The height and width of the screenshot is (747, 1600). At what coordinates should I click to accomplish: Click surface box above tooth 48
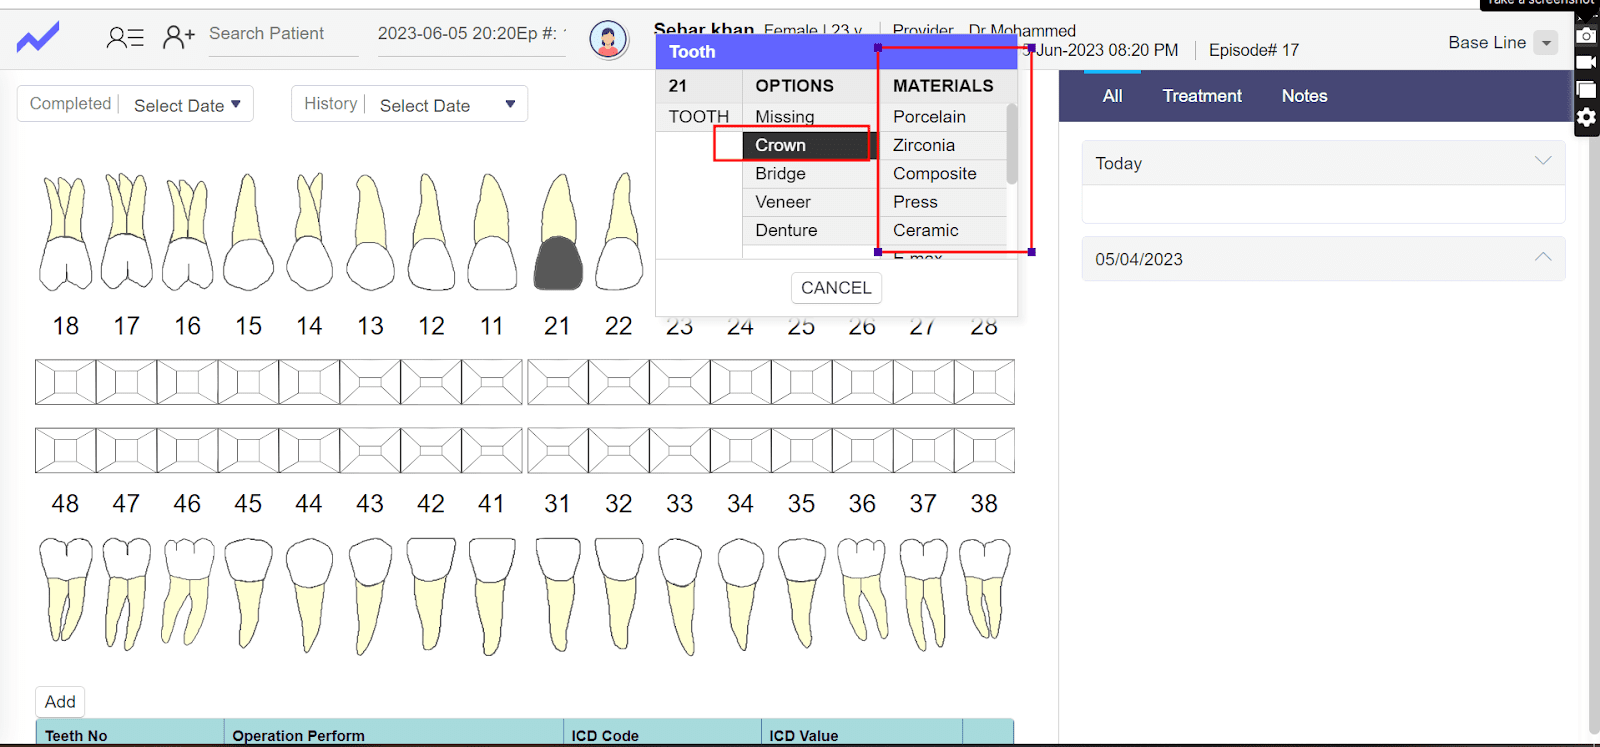point(66,450)
